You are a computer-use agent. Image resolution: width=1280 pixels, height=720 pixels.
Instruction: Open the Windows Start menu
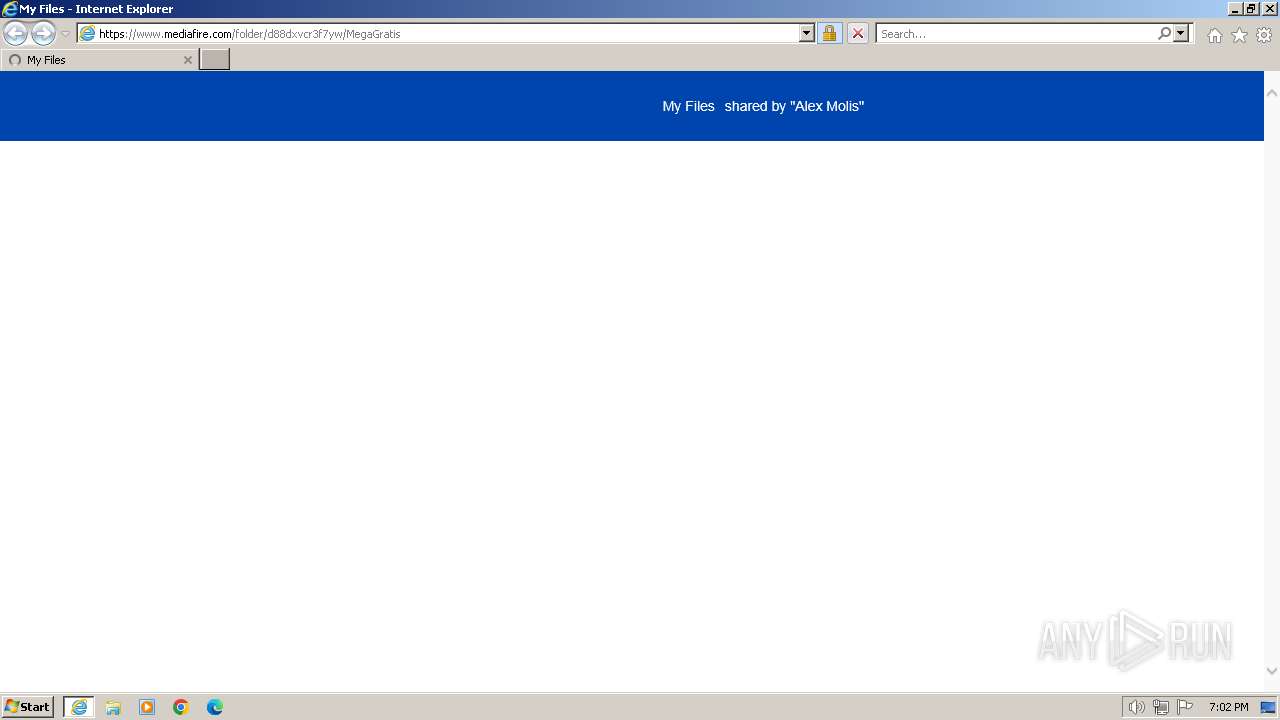pos(27,707)
